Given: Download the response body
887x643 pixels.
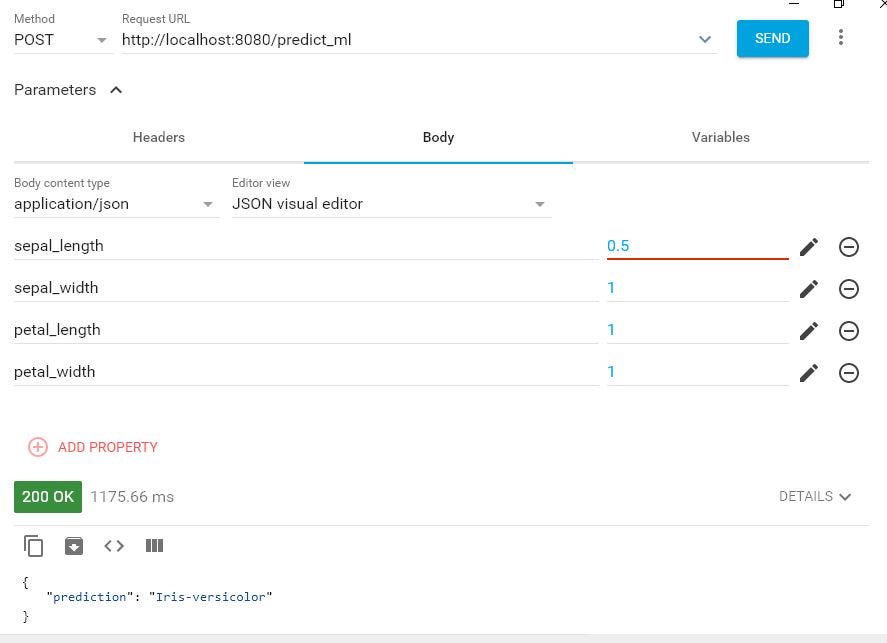Looking at the screenshot, I should (x=74, y=546).
